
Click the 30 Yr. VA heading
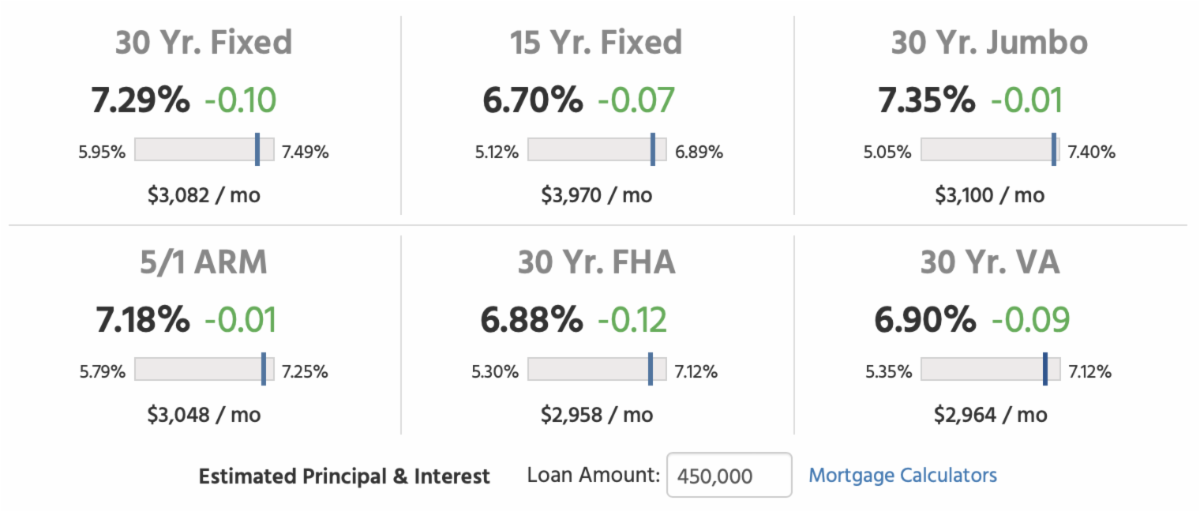tap(989, 262)
